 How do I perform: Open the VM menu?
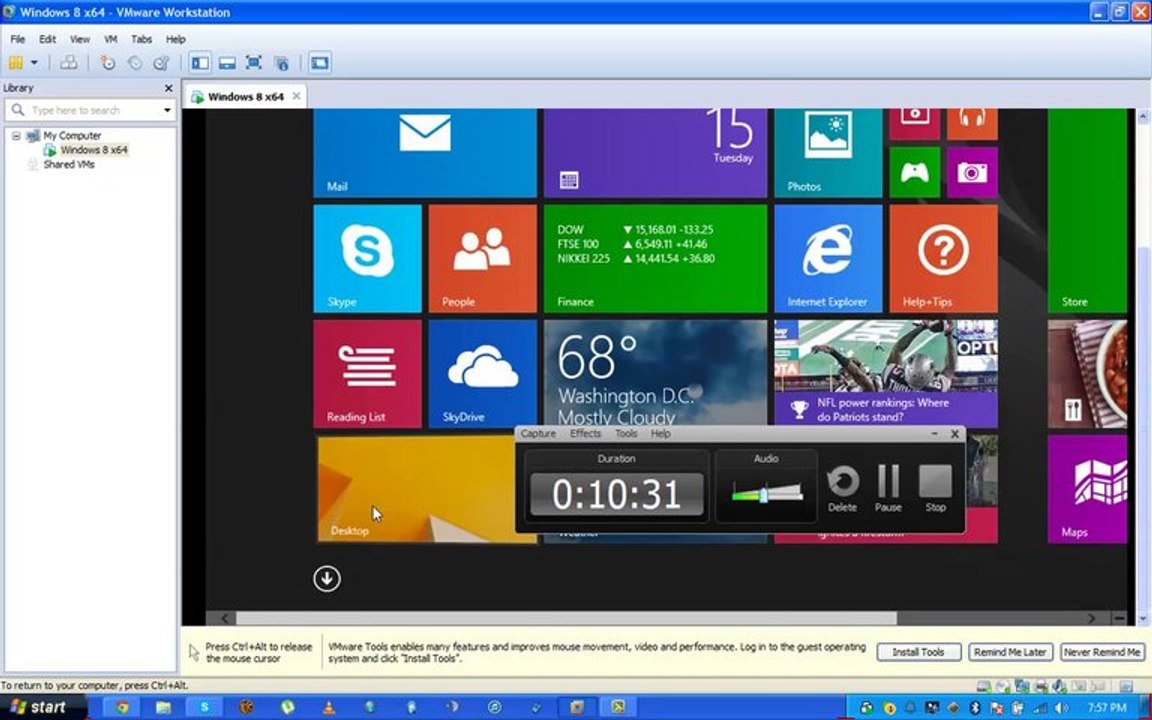110,40
